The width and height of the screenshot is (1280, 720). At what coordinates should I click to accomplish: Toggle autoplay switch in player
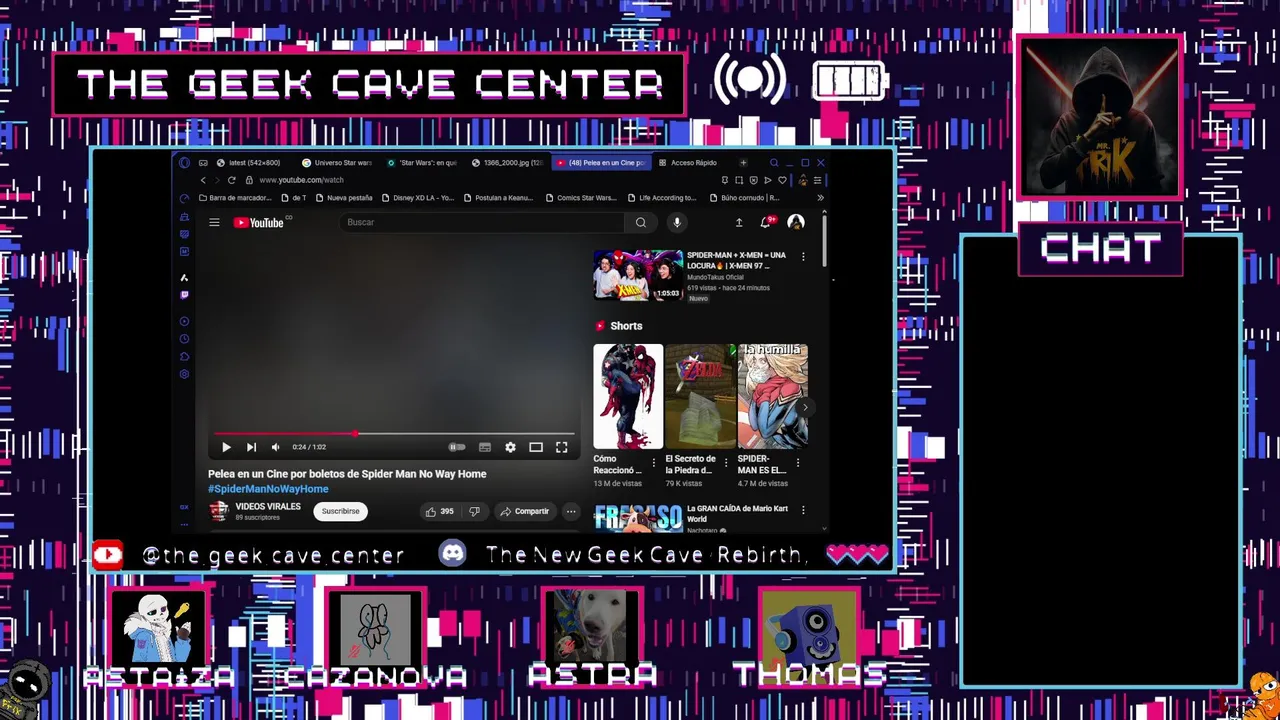coord(457,447)
